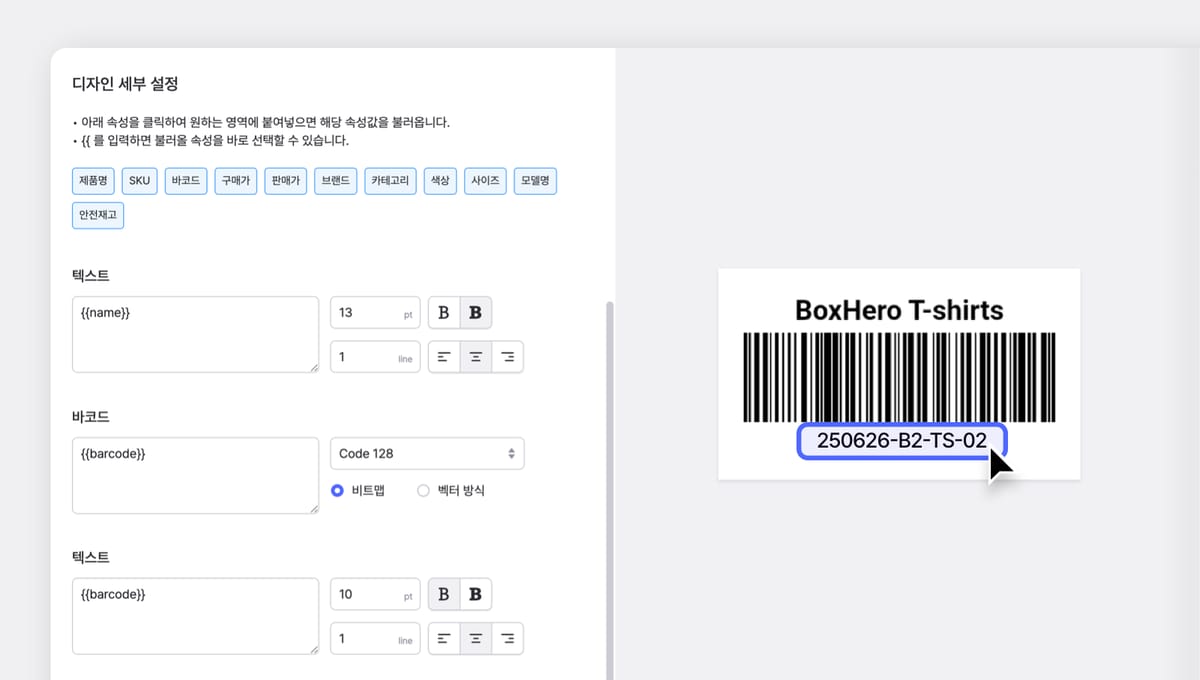This screenshot has height=680, width=1200.
Task: Insert the 모델명 attribute tag
Action: point(536,181)
